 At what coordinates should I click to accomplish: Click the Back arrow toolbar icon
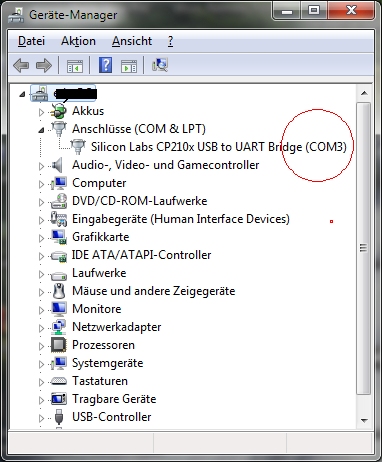(21, 65)
